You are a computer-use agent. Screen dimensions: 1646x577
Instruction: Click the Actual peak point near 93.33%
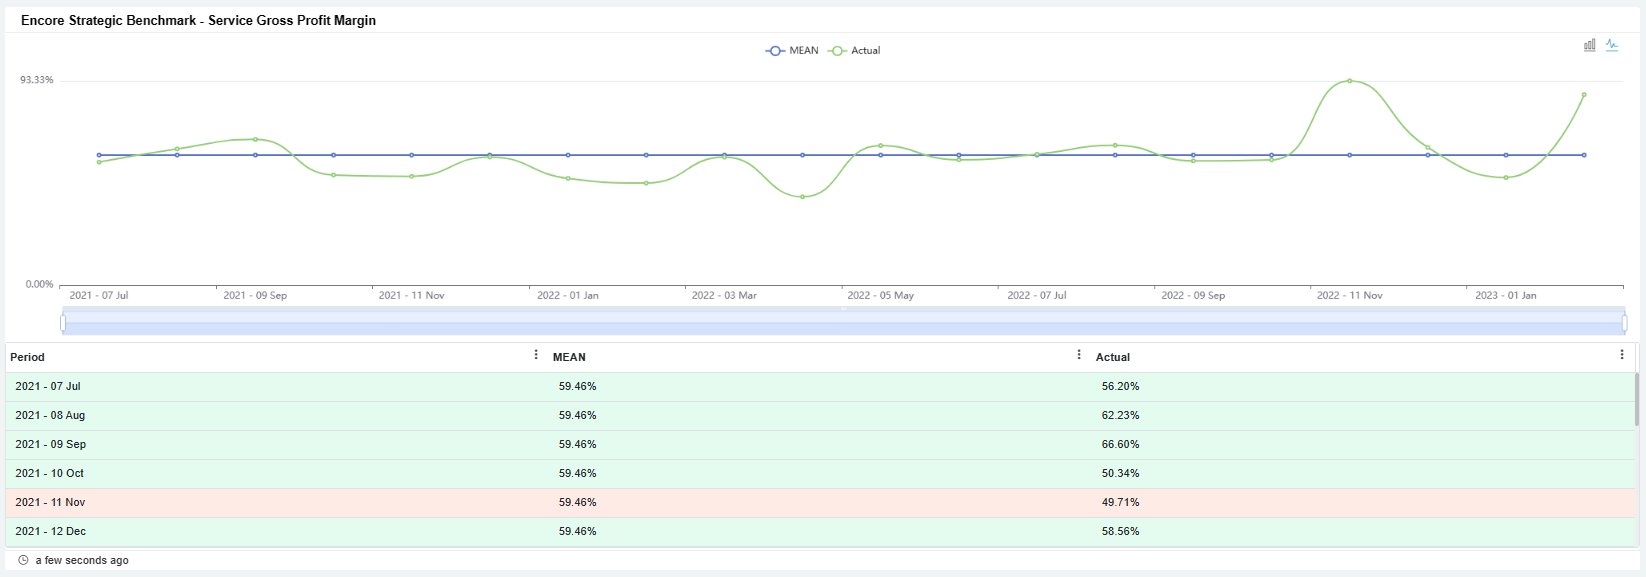pyautogui.click(x=1349, y=81)
